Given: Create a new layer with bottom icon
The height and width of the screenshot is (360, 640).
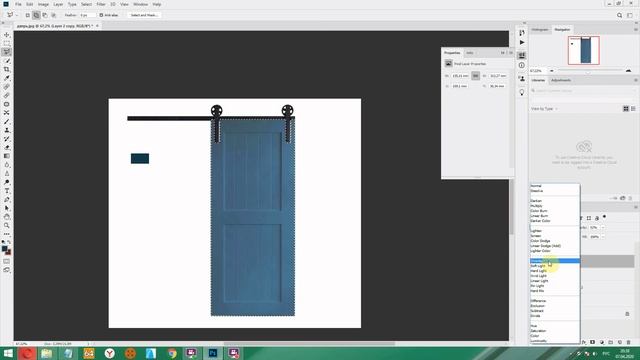Looking at the screenshot, I should click(x=620, y=342).
